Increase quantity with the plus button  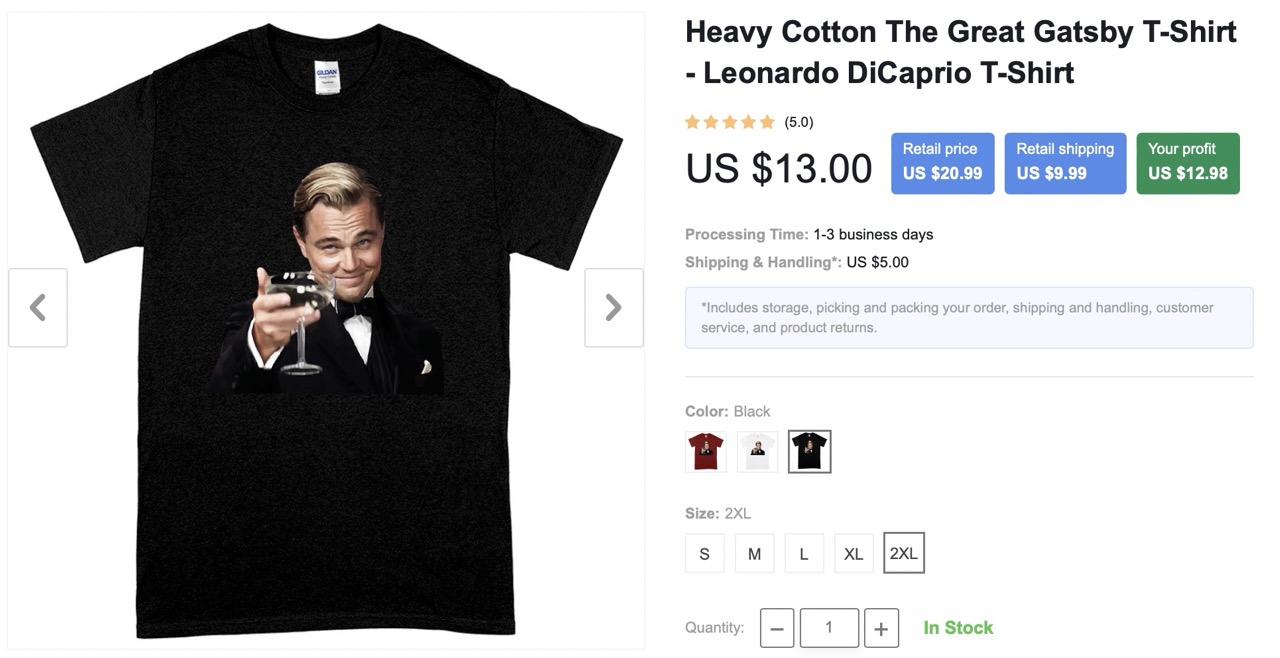point(881,629)
